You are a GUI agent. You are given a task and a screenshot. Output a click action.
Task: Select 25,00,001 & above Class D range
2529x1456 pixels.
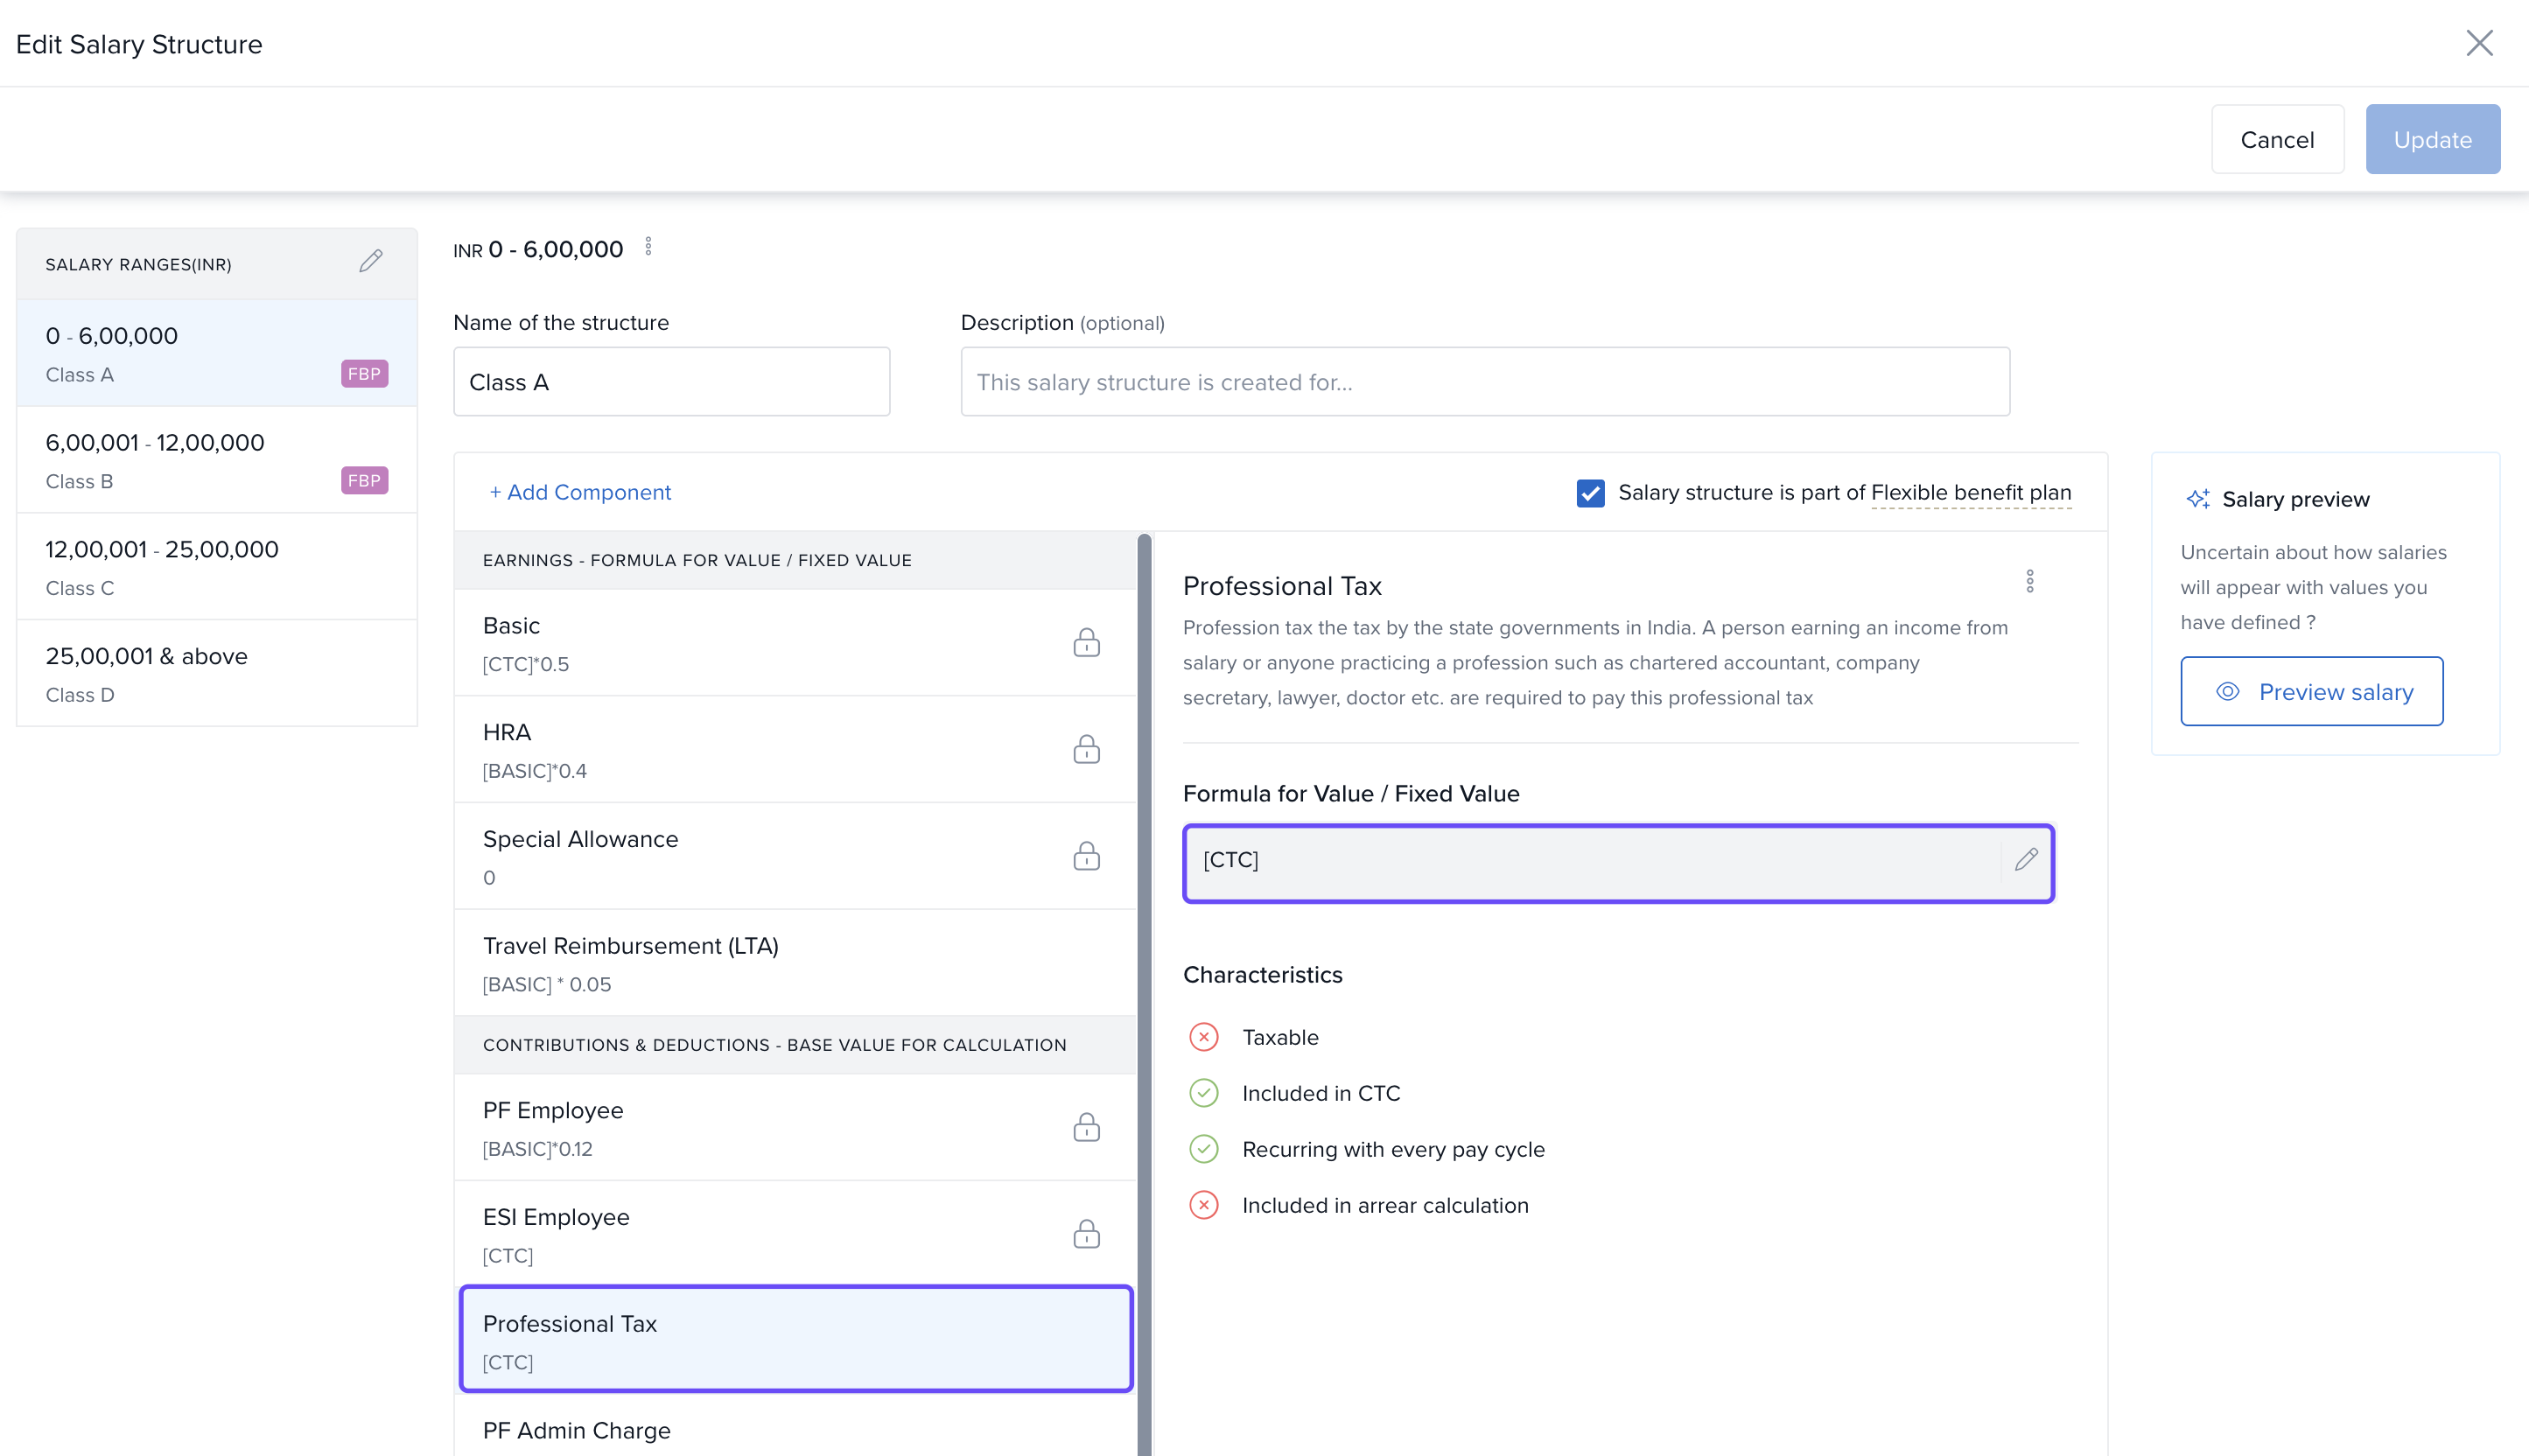pos(216,674)
